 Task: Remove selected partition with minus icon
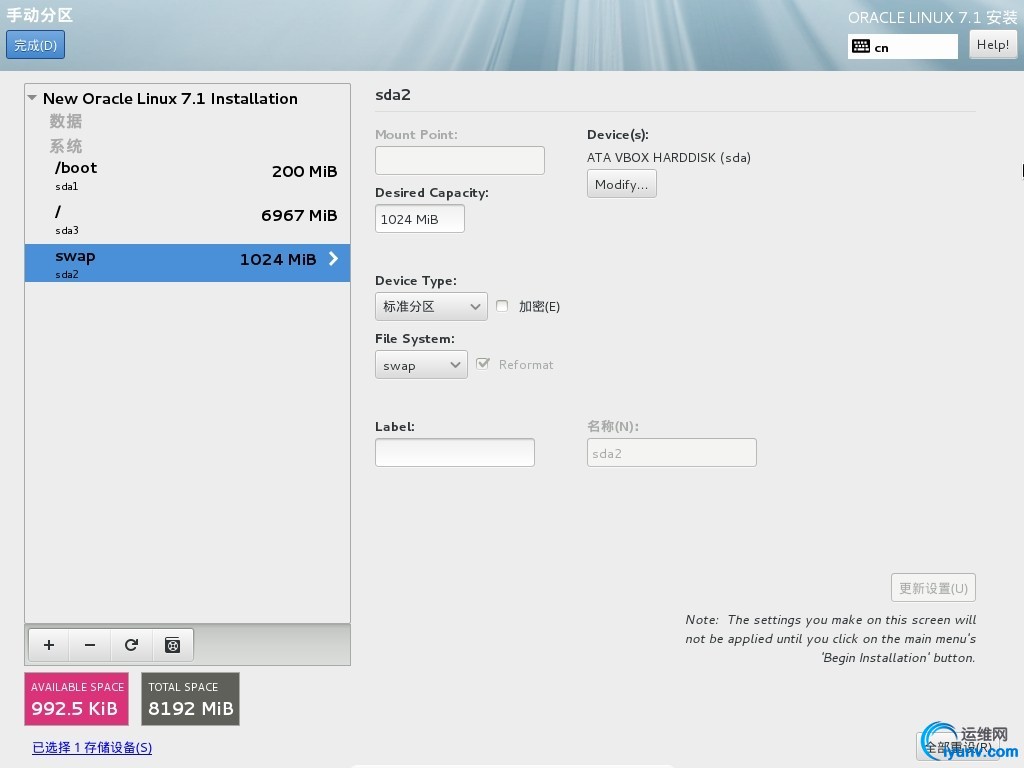coord(90,645)
